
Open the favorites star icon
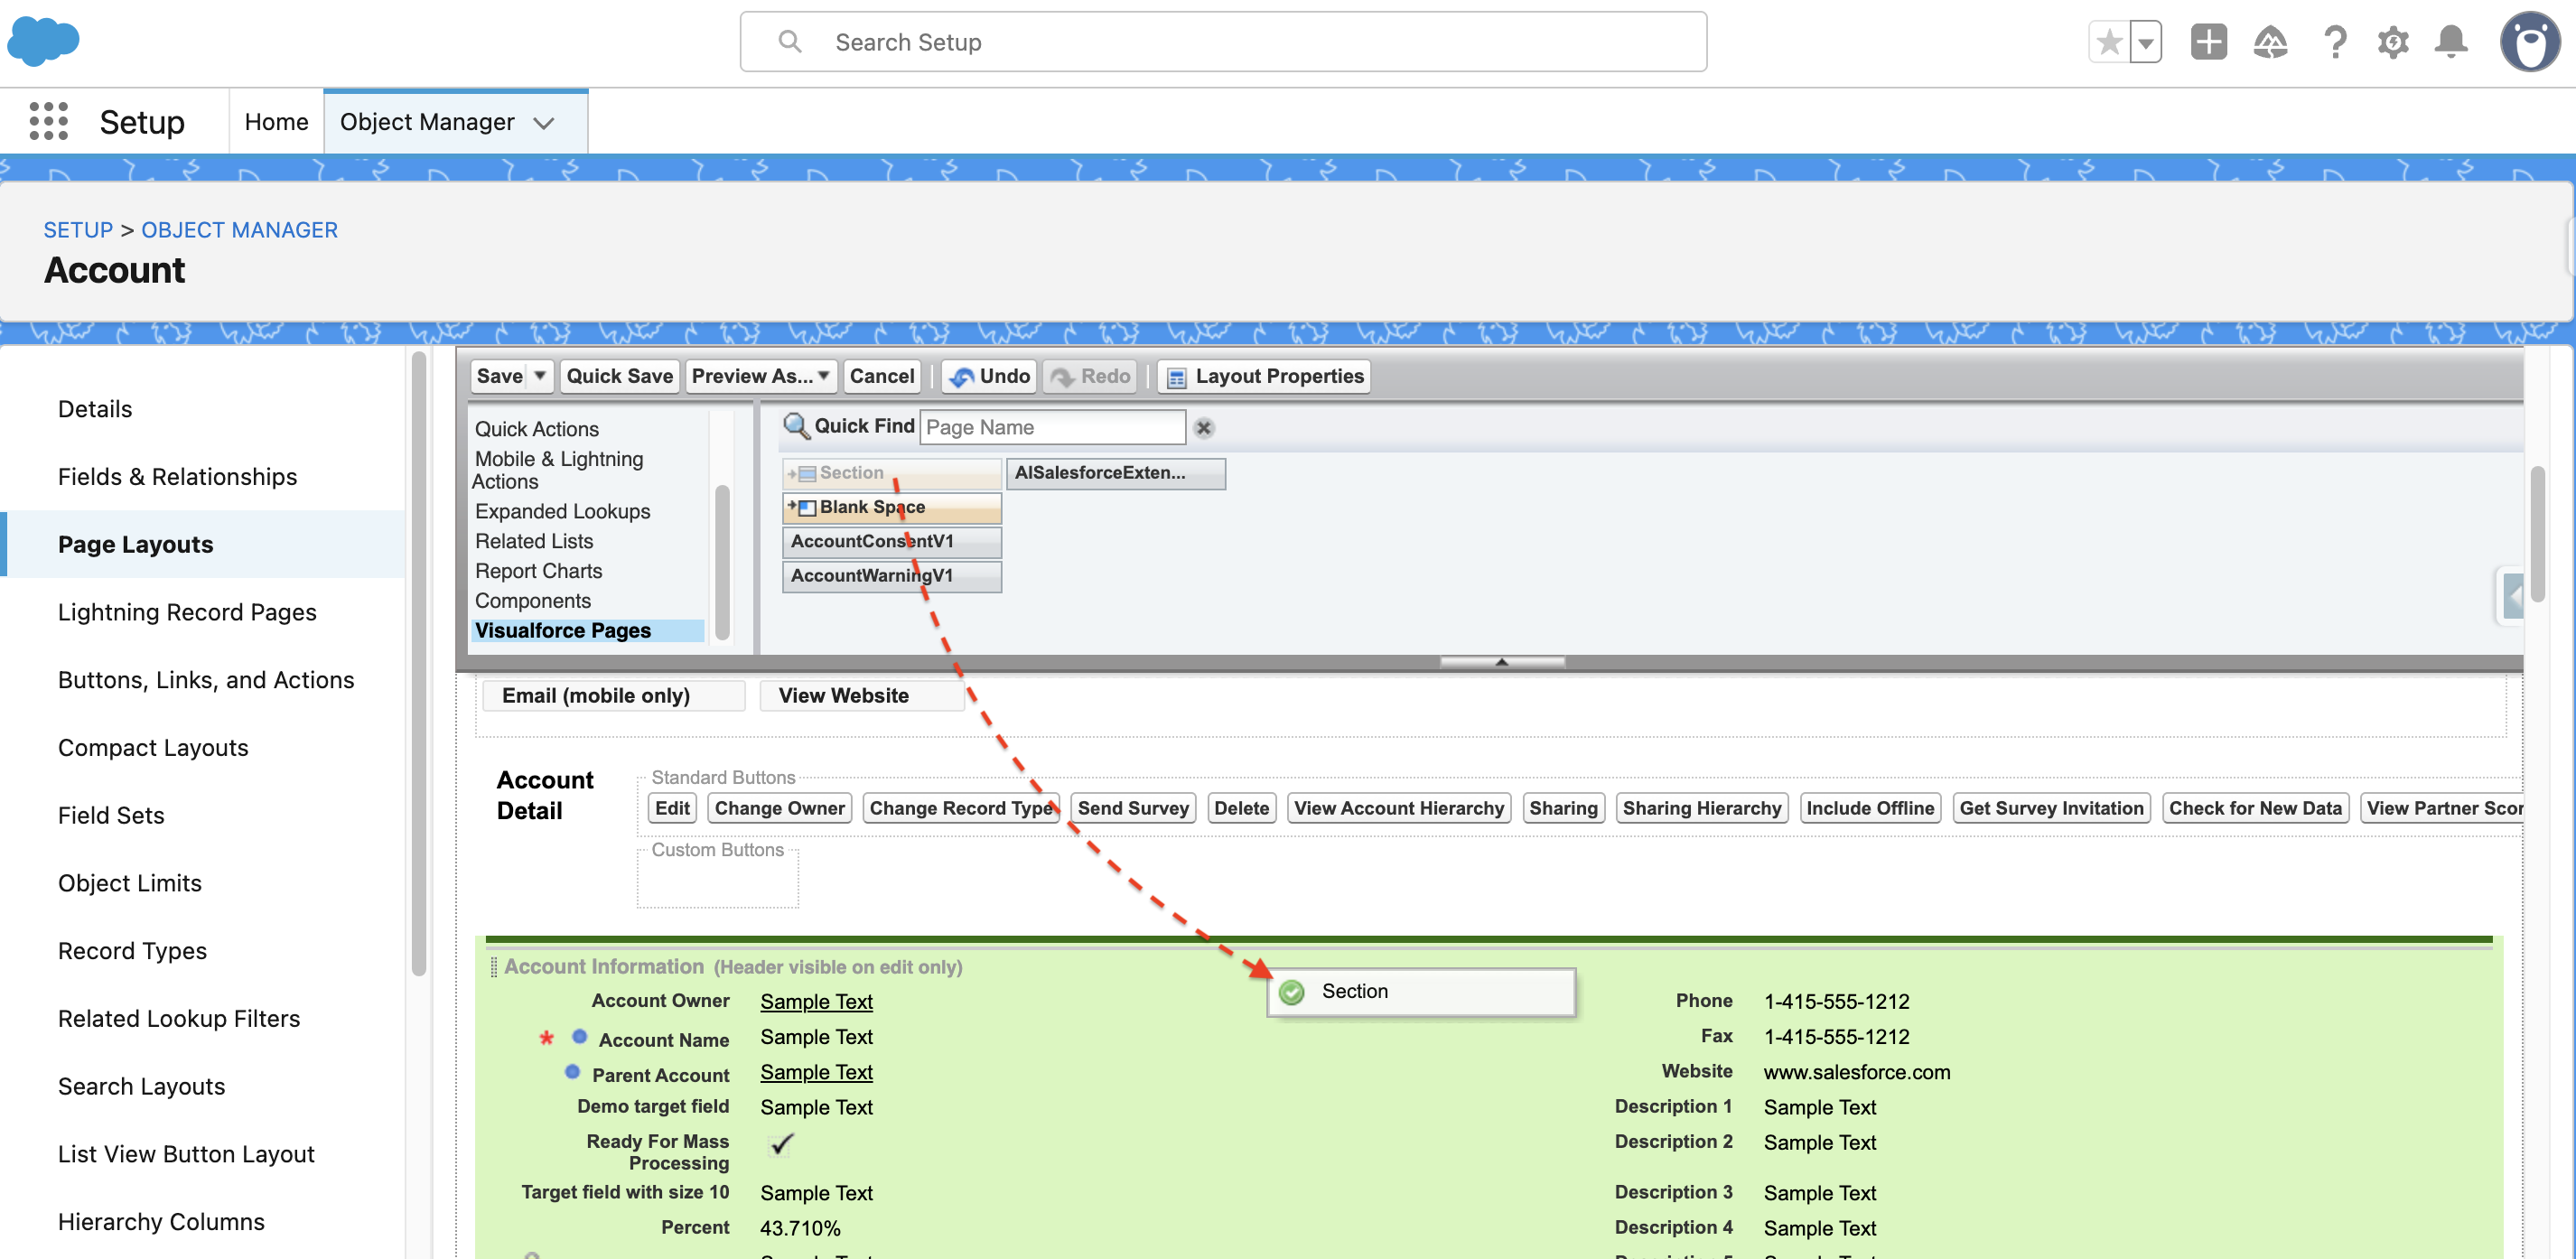point(2109,42)
